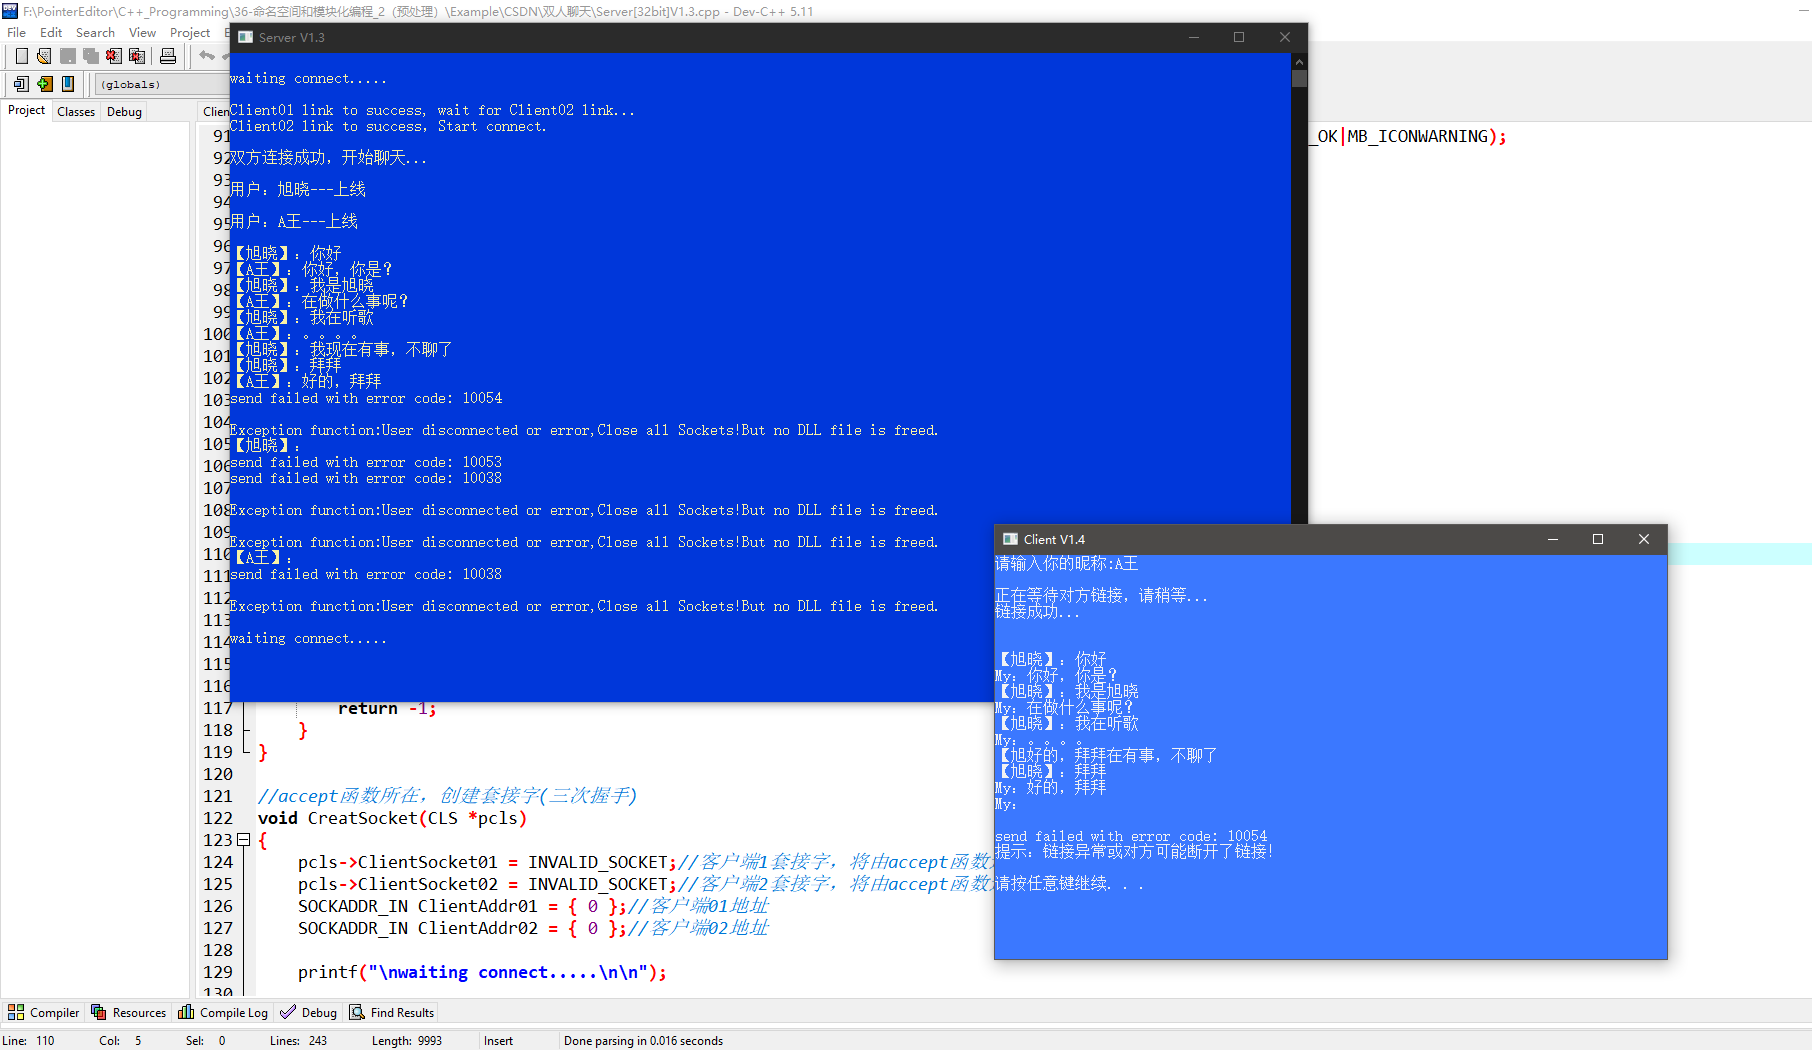Click the 'pcls->ClientSocket02' code line
Viewport: 1812px width, 1050px height.
point(644,884)
